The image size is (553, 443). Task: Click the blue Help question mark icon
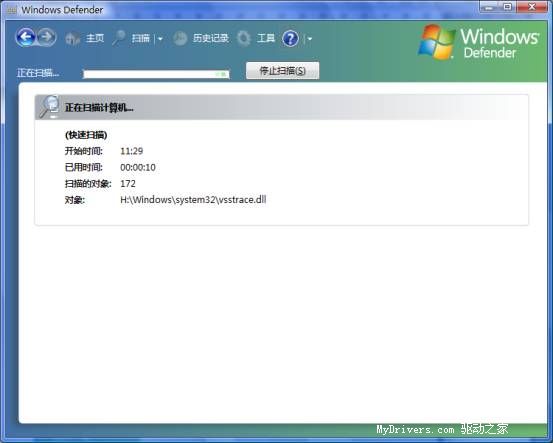290,38
